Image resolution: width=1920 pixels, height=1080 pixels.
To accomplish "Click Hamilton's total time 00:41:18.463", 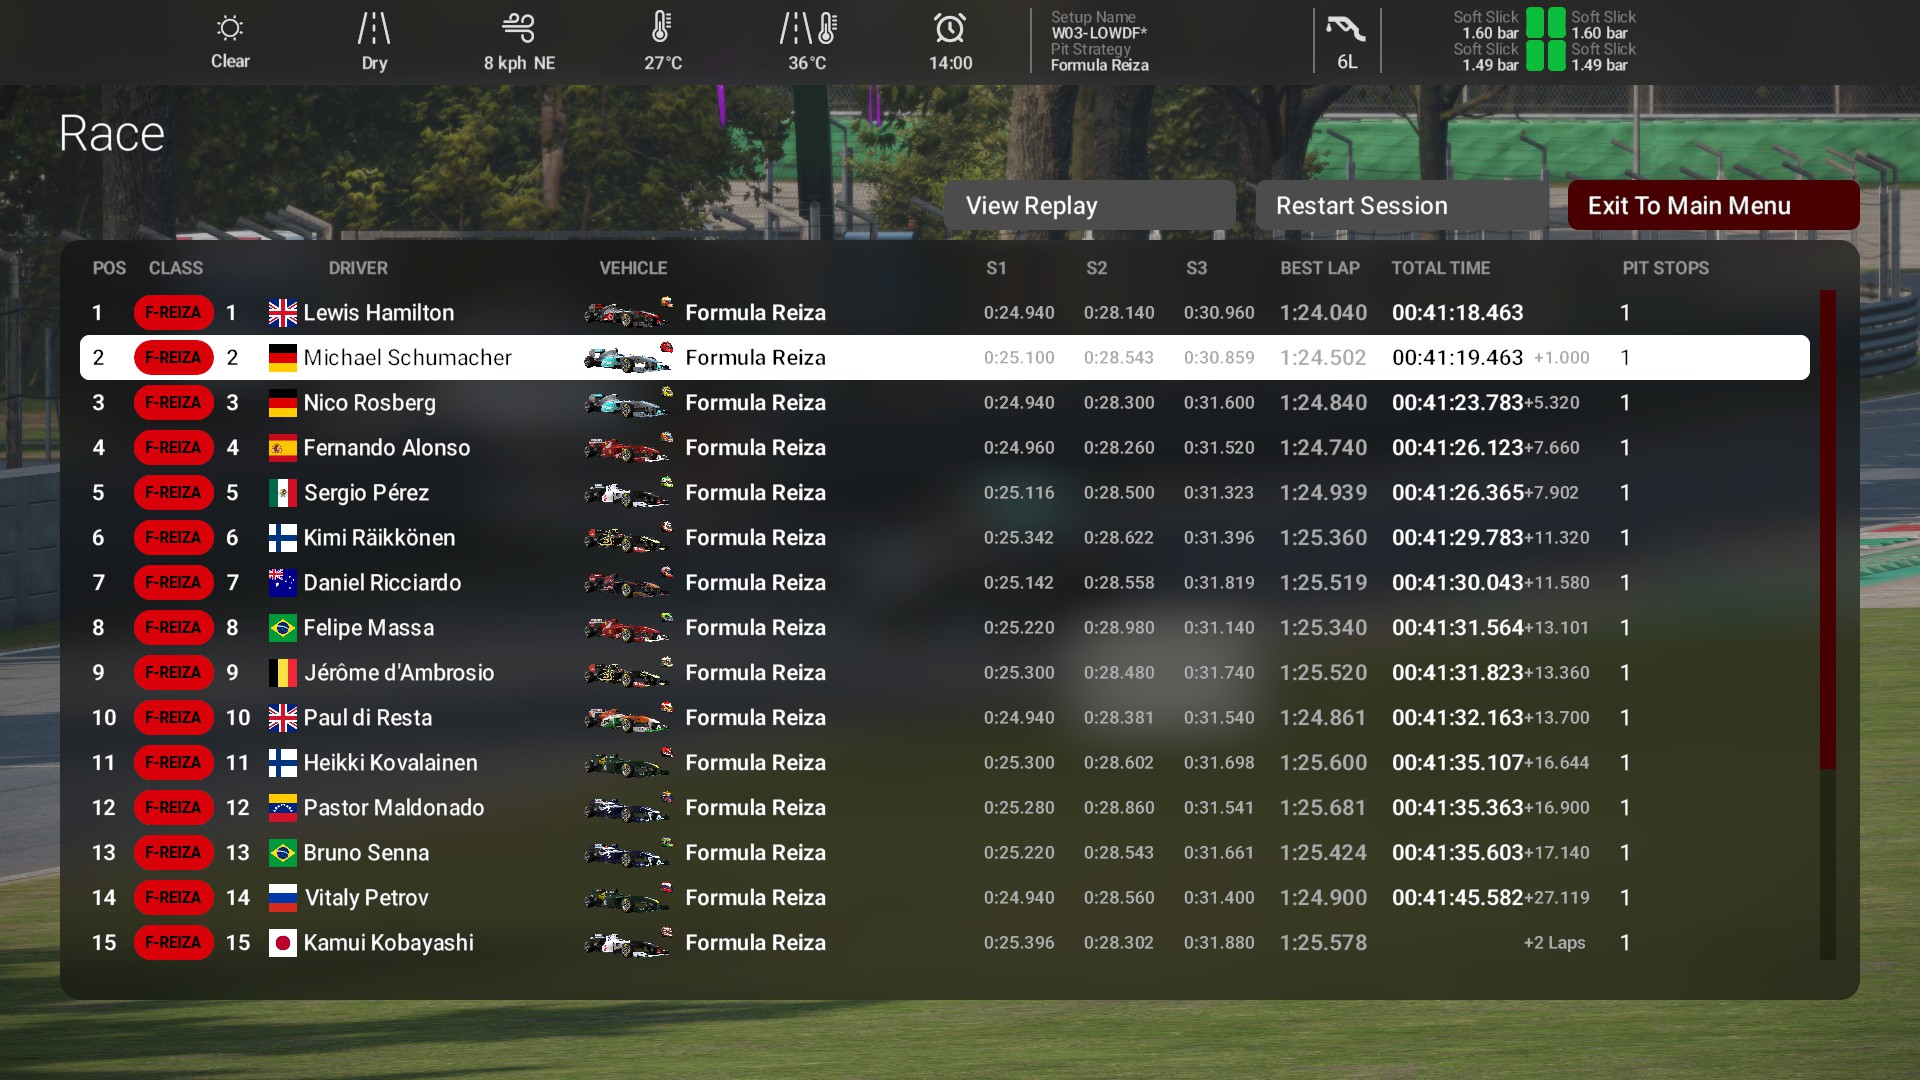I will (x=1457, y=313).
